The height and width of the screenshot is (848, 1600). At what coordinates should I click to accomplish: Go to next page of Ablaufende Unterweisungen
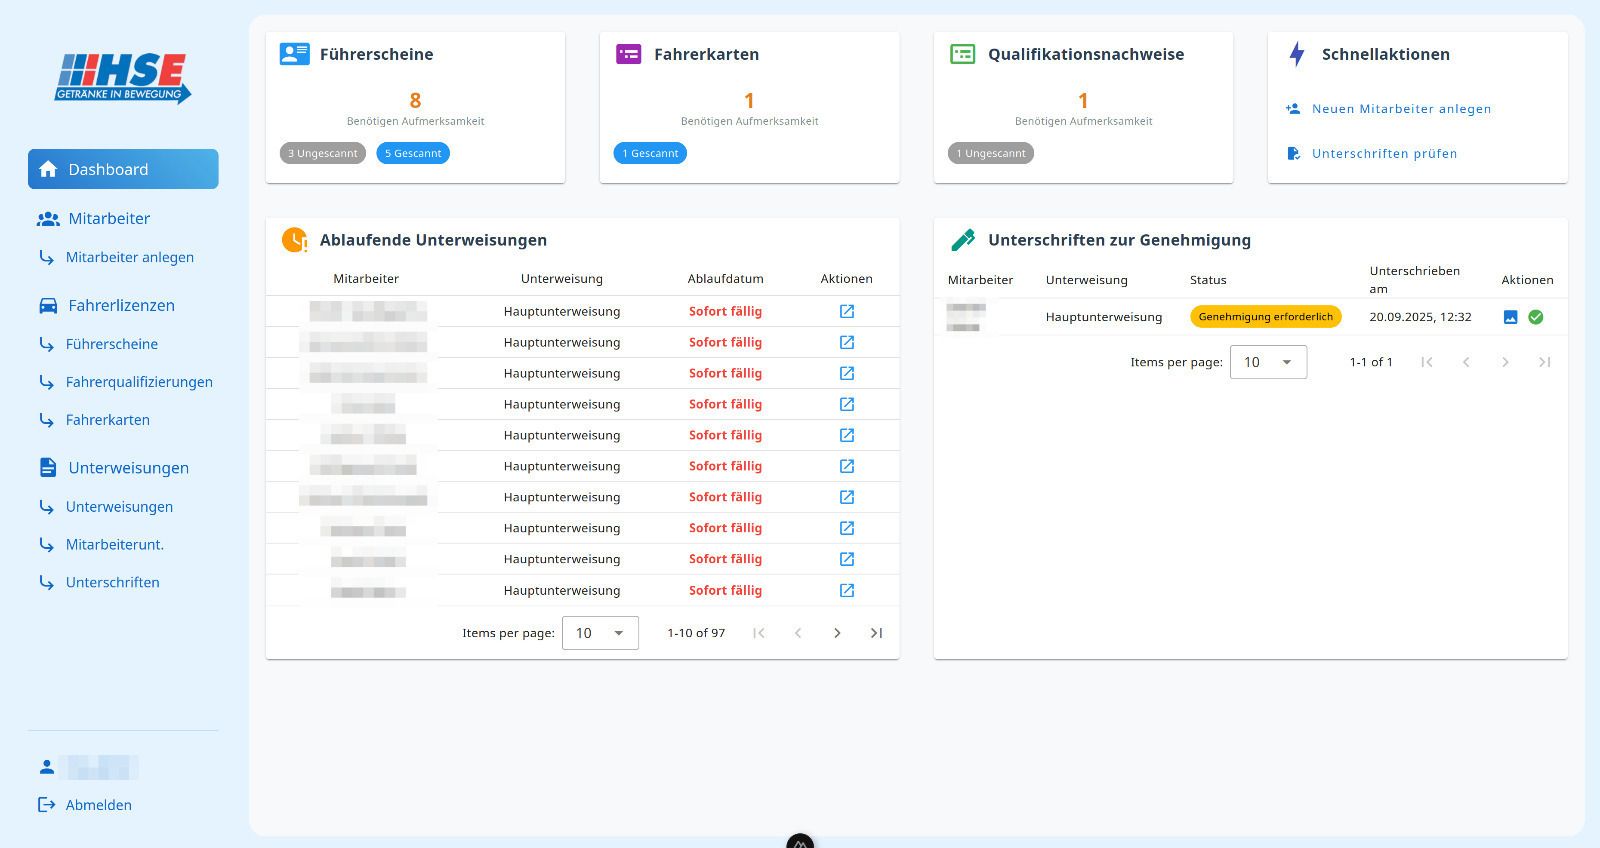tap(837, 633)
